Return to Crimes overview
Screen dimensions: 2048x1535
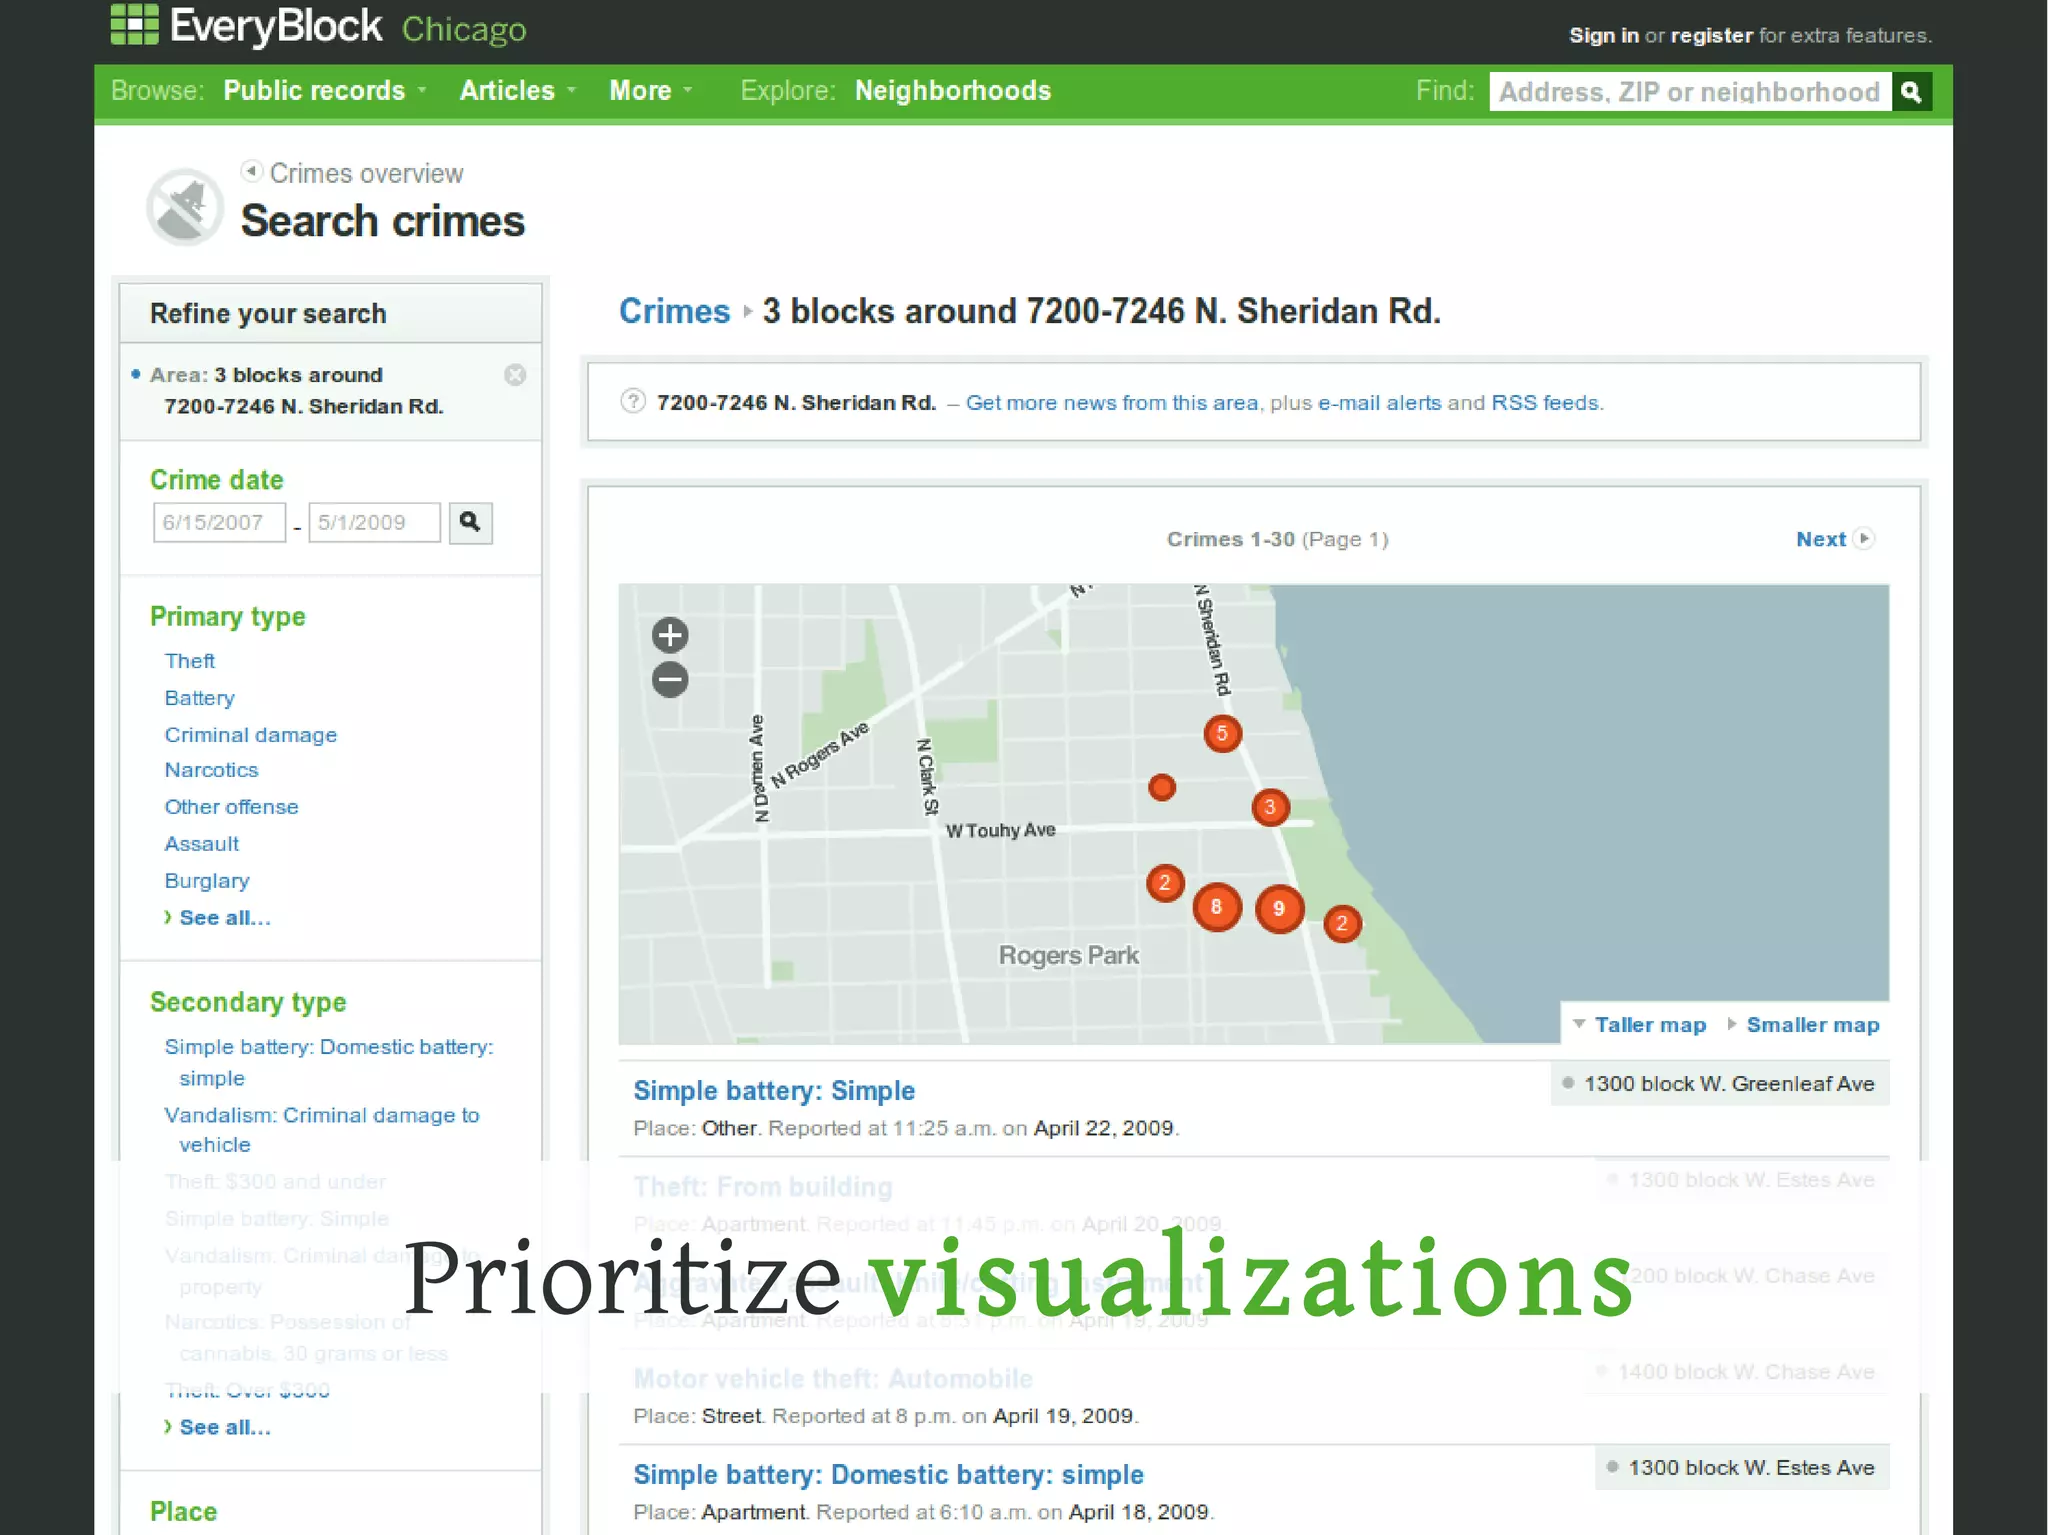[x=365, y=173]
